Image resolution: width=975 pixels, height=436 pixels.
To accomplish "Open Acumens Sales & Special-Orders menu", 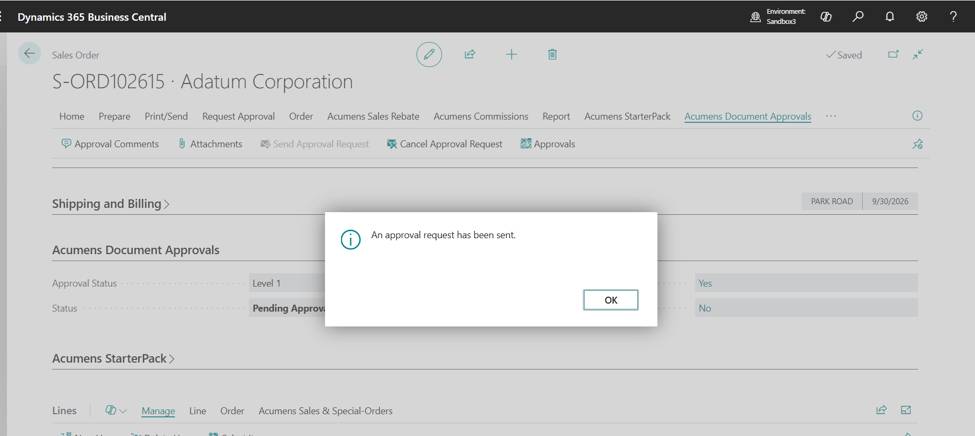I will [325, 410].
